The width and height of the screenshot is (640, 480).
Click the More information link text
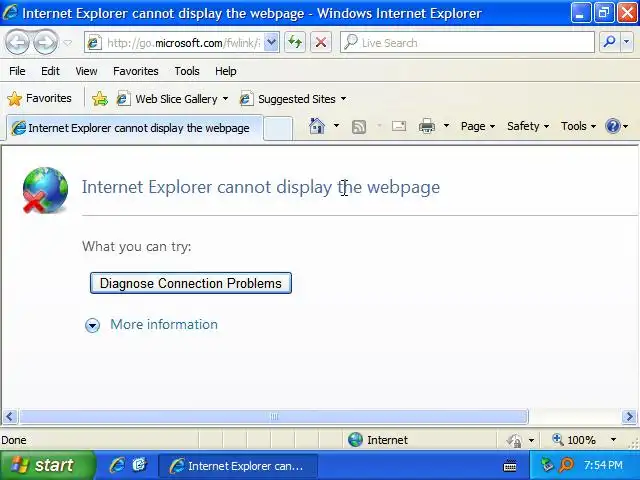(164, 324)
